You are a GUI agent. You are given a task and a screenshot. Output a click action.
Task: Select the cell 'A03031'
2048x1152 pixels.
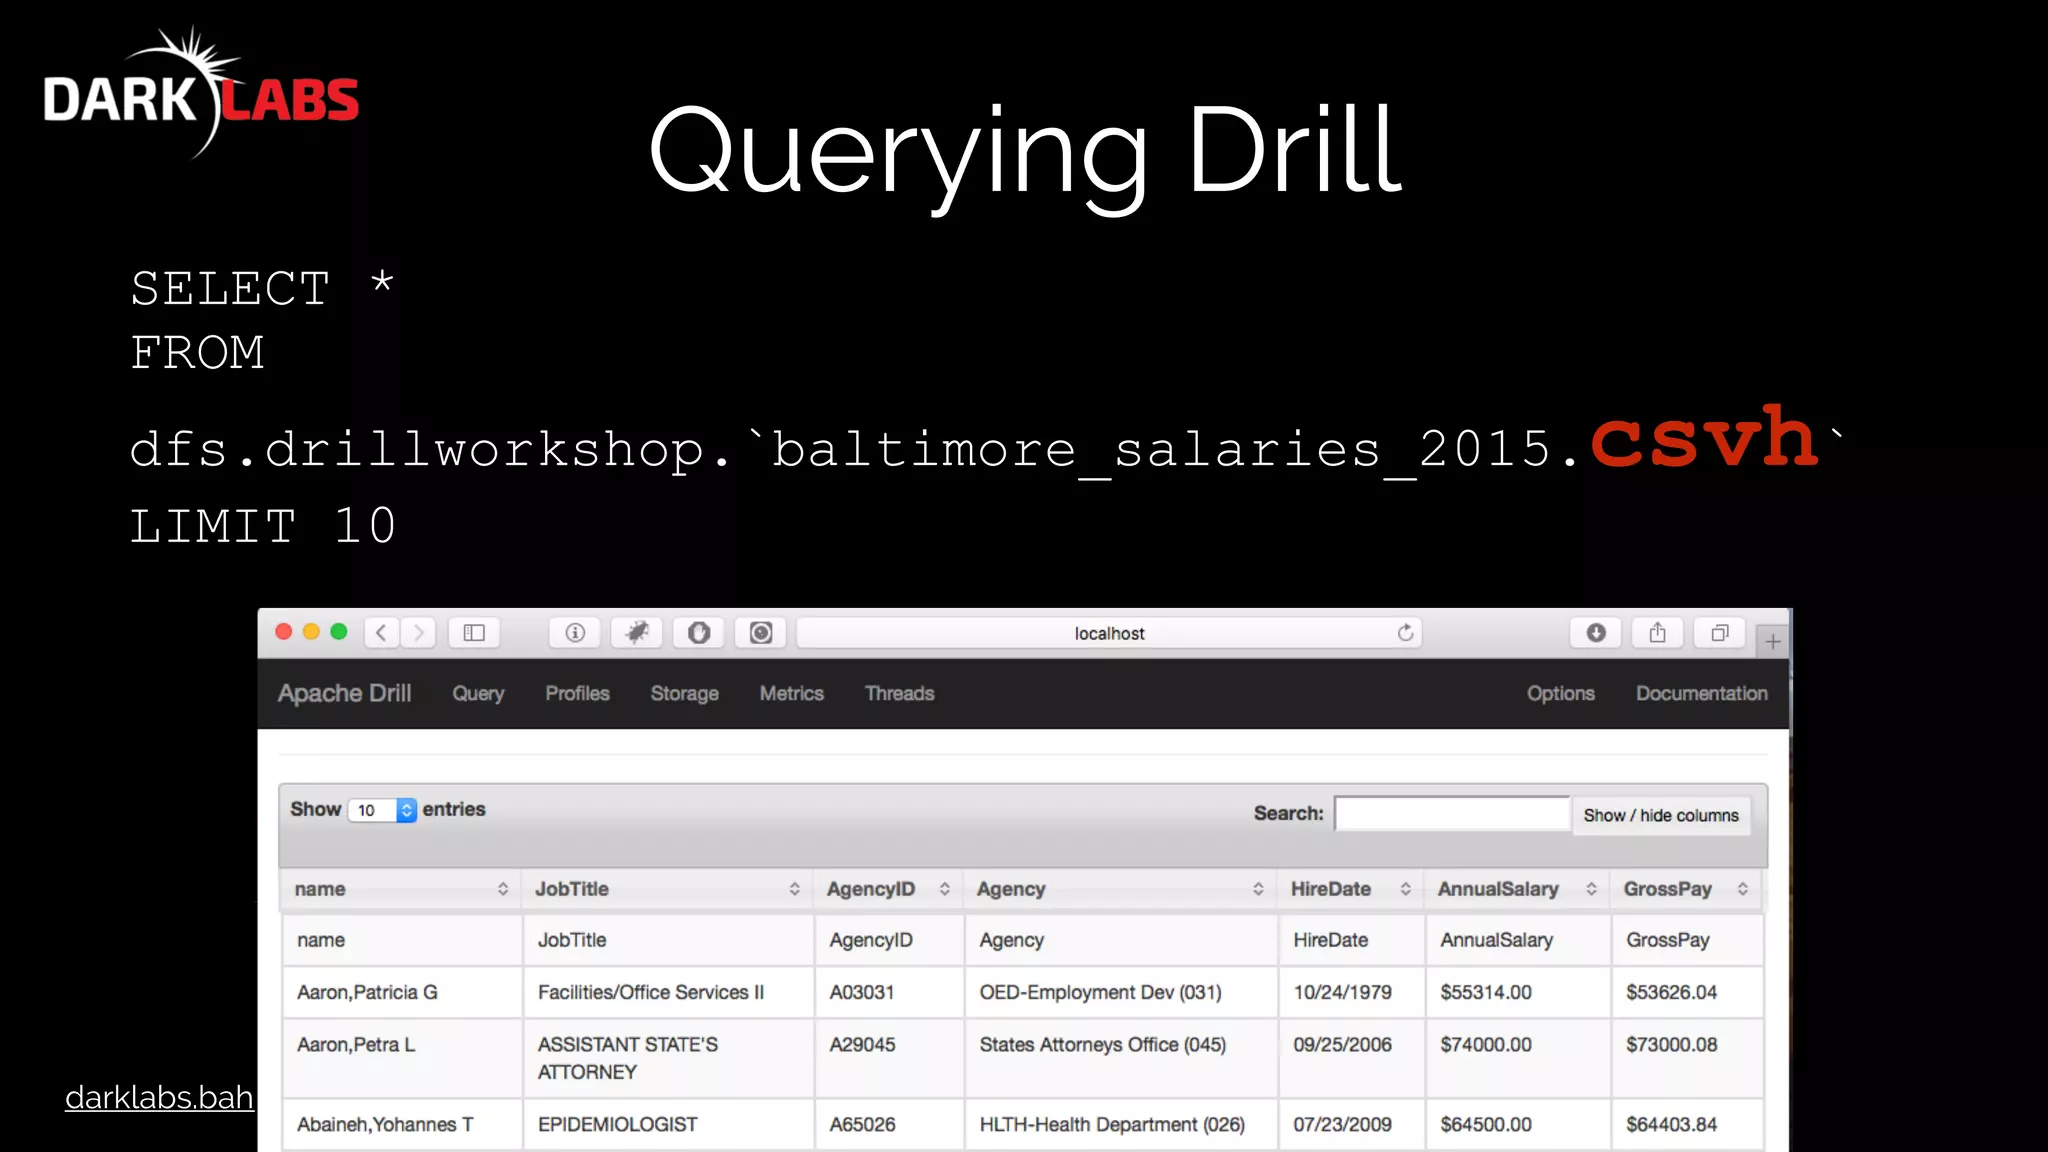click(889, 992)
